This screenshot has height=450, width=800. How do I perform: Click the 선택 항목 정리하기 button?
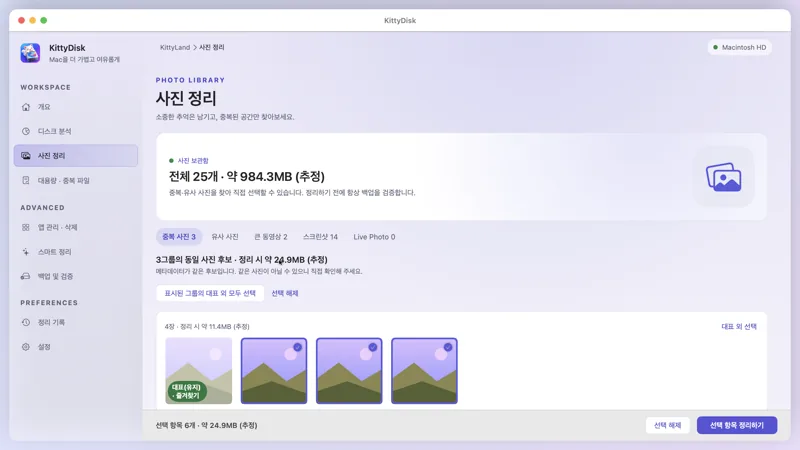pos(737,425)
